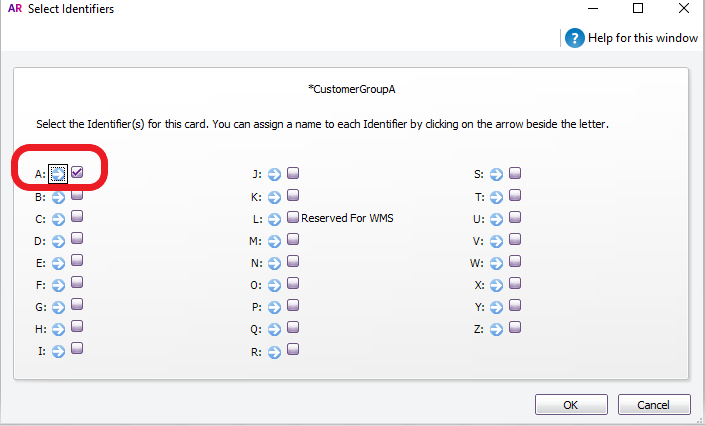Click the arrow icon for Identifier M

(274, 242)
